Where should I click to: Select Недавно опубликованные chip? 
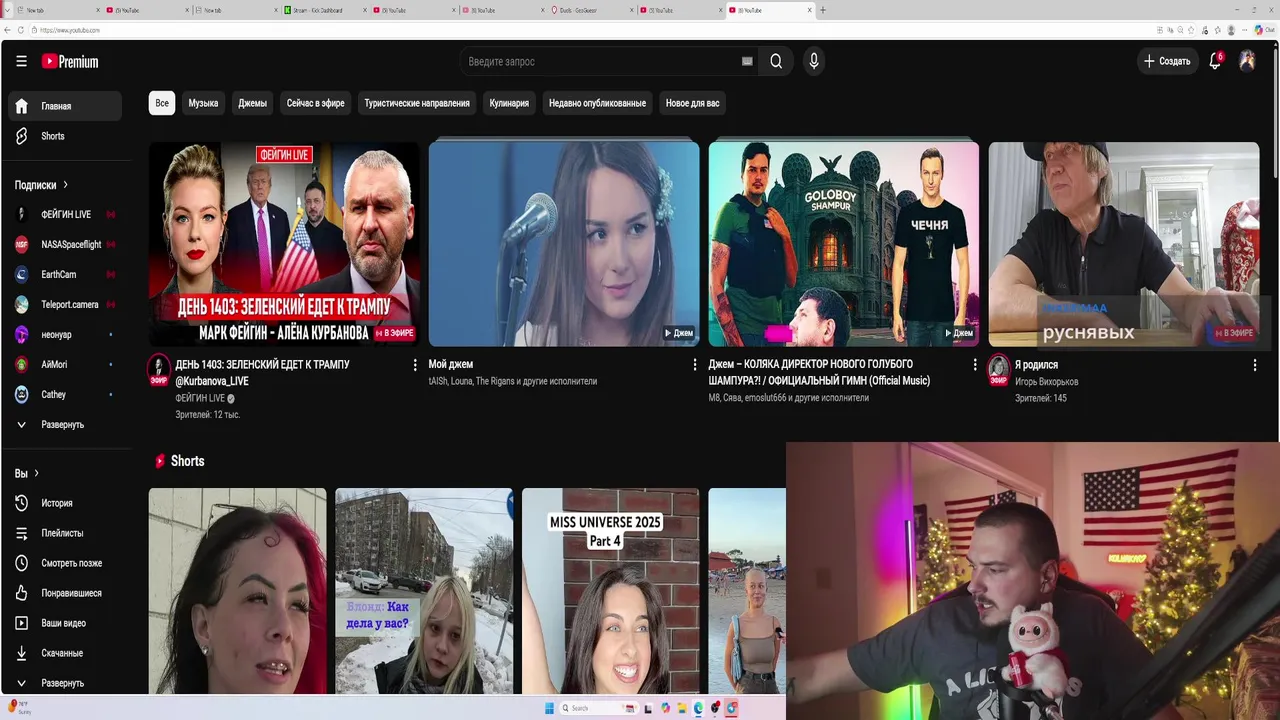[x=597, y=103]
